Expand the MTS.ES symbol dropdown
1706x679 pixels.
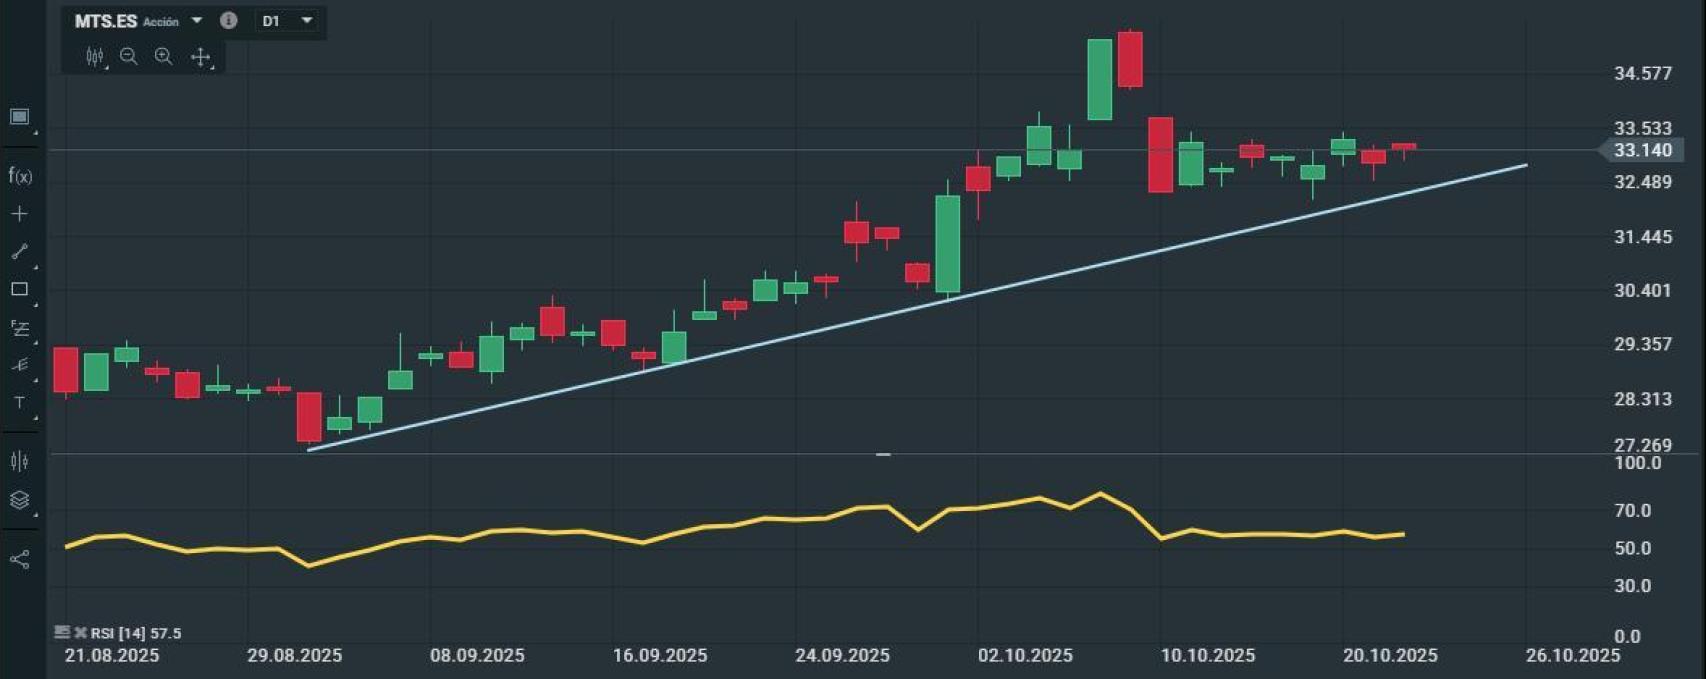[197, 21]
